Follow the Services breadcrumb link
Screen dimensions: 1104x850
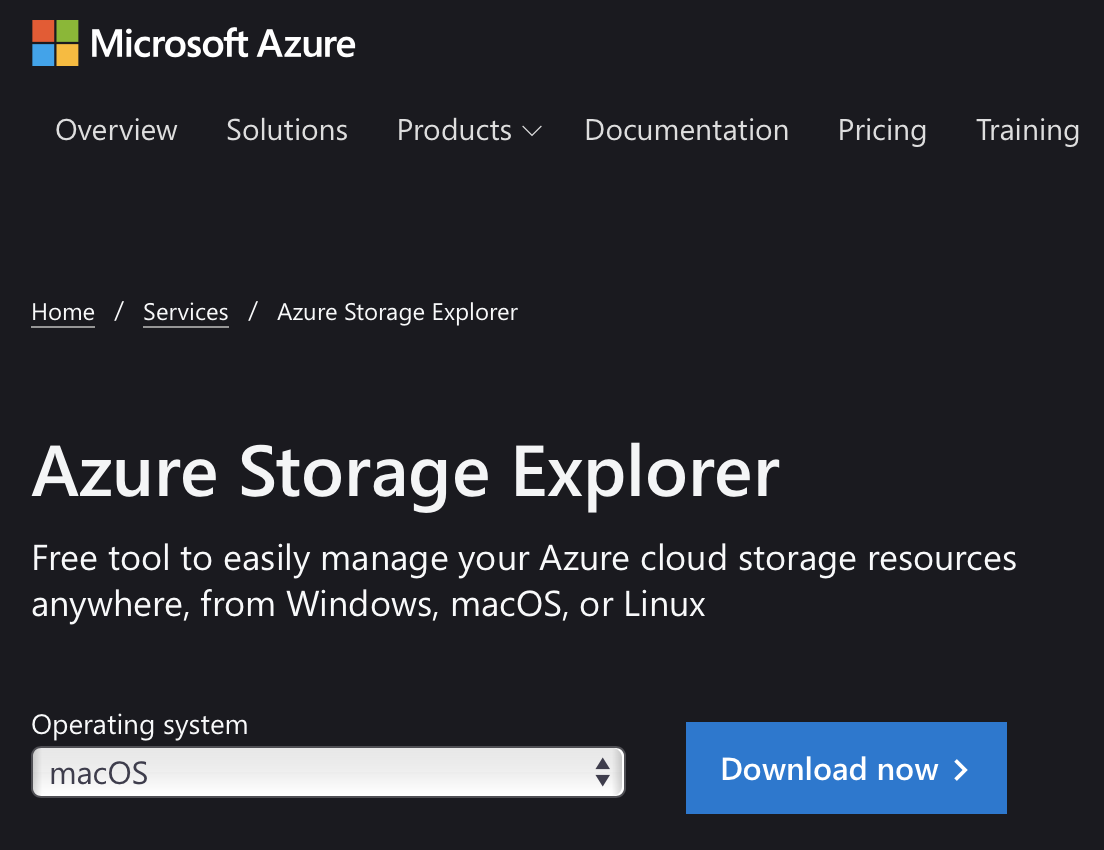pos(186,312)
